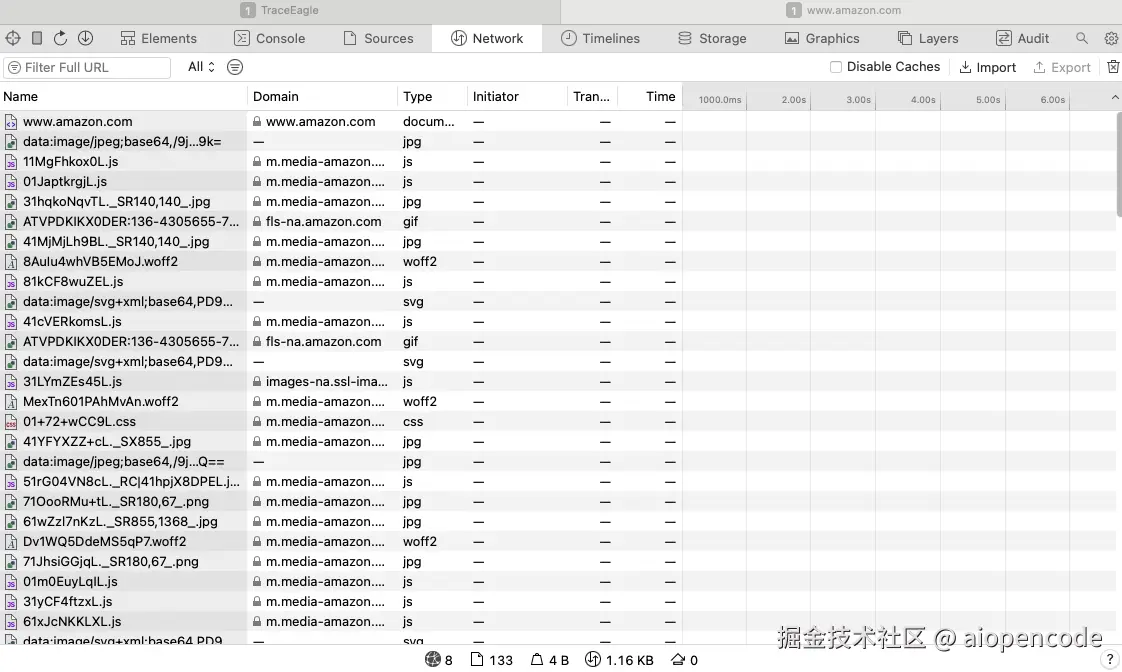This screenshot has width=1122, height=672.
Task: Select the 71OooRMu+tL._SR180,67_.png row
Action: pos(341,502)
